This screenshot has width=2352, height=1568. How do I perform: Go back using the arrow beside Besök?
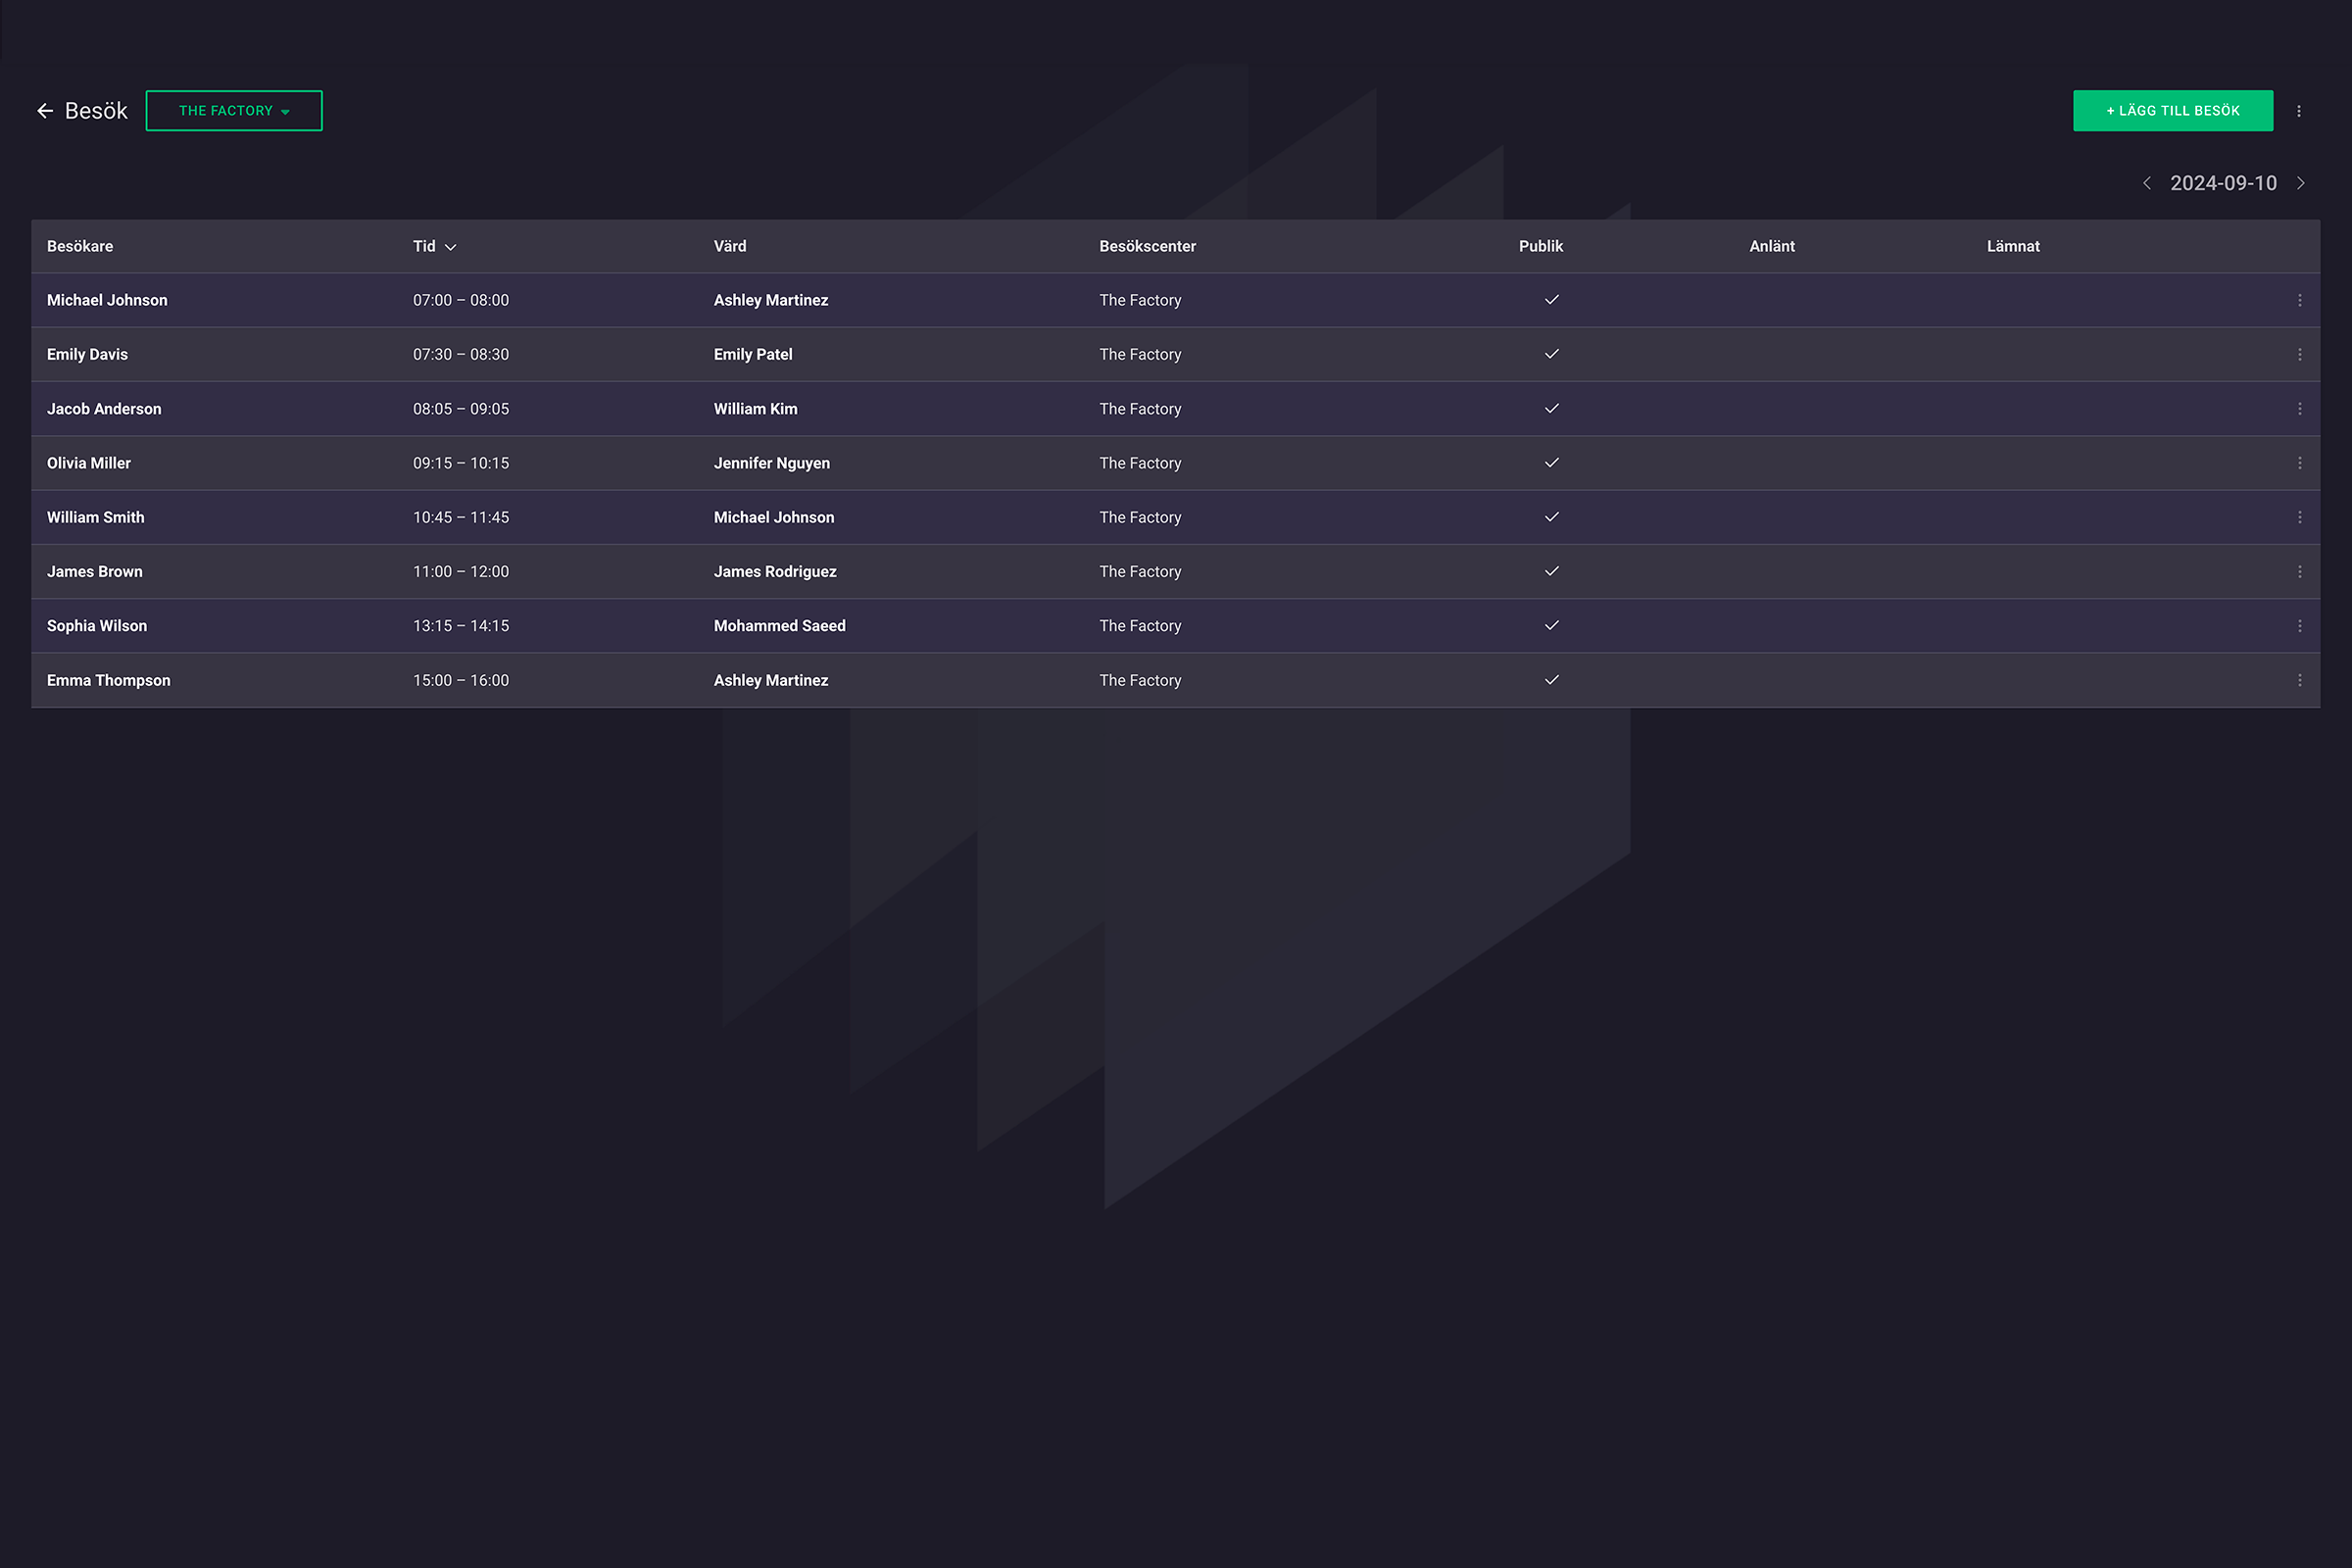click(x=45, y=111)
